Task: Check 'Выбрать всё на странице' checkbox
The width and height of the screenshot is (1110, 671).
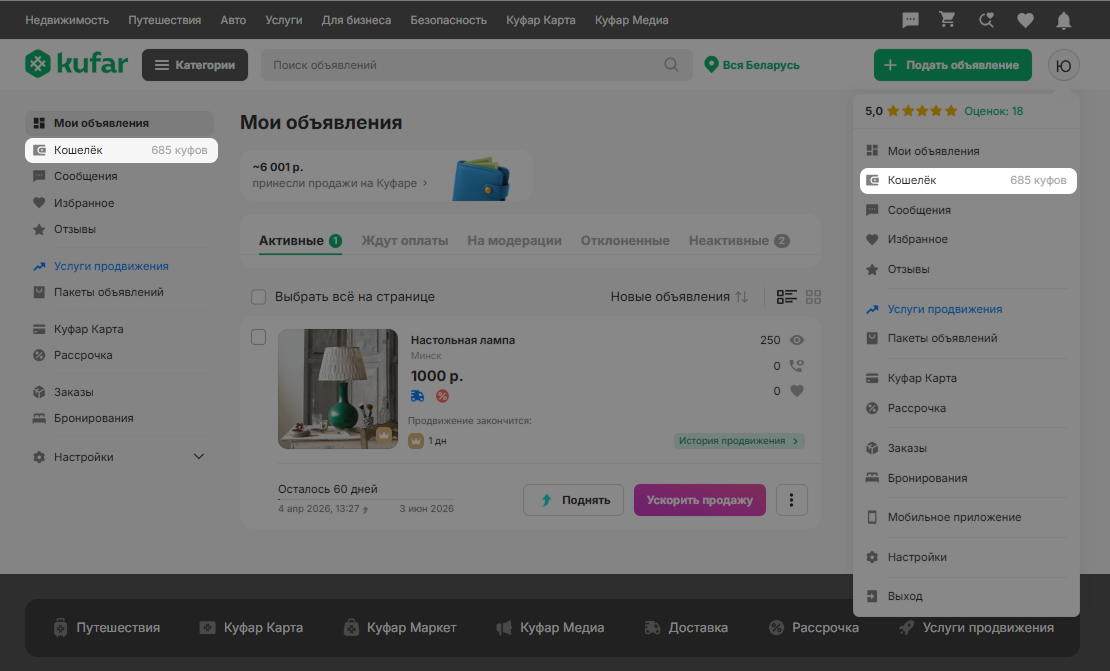Action: pos(258,297)
